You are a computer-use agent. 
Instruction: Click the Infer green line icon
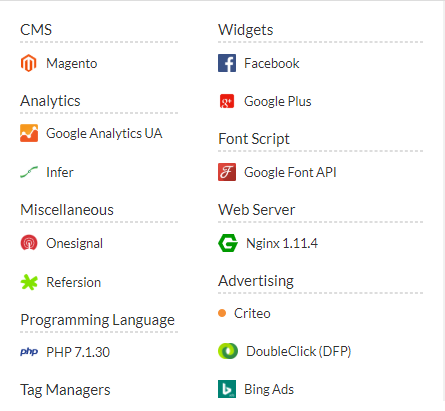pyautogui.click(x=29, y=172)
